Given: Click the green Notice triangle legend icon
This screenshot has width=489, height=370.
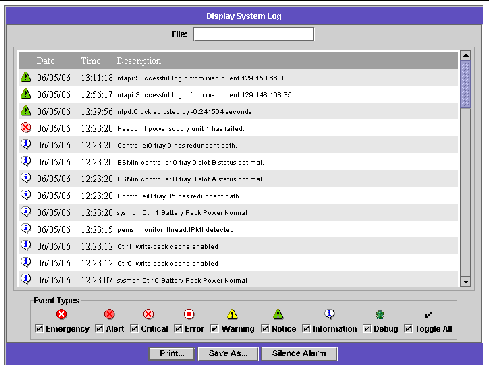Looking at the screenshot, I should [278, 314].
